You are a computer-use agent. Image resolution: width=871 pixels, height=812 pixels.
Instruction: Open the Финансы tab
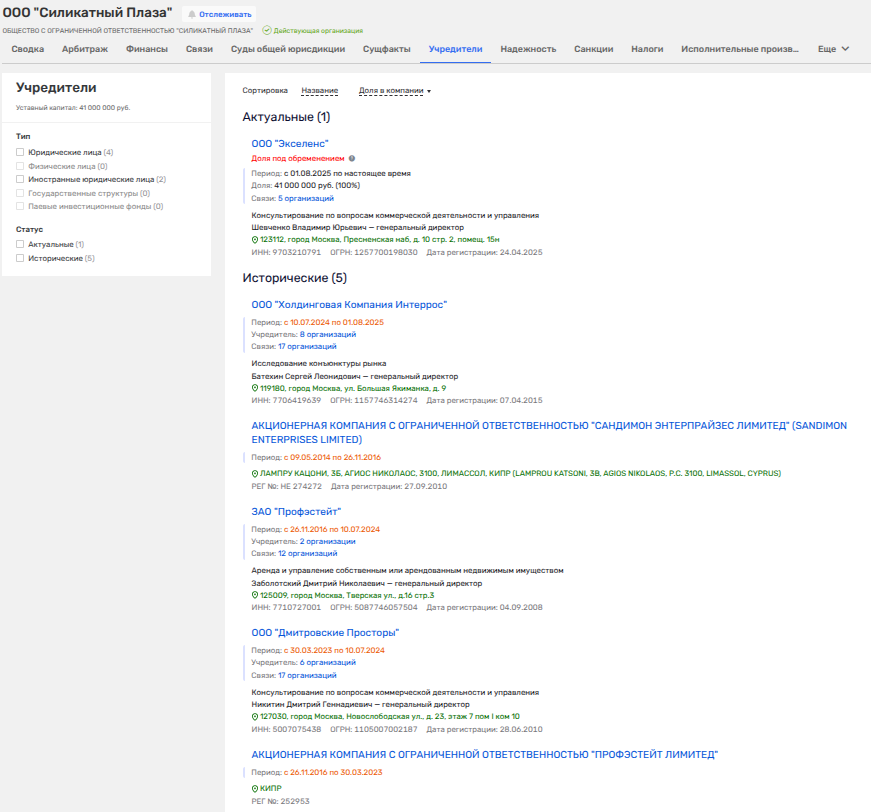coord(147,49)
